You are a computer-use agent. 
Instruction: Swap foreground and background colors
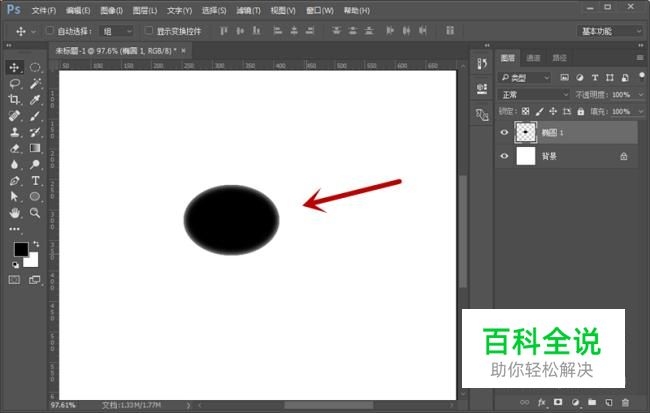36,244
